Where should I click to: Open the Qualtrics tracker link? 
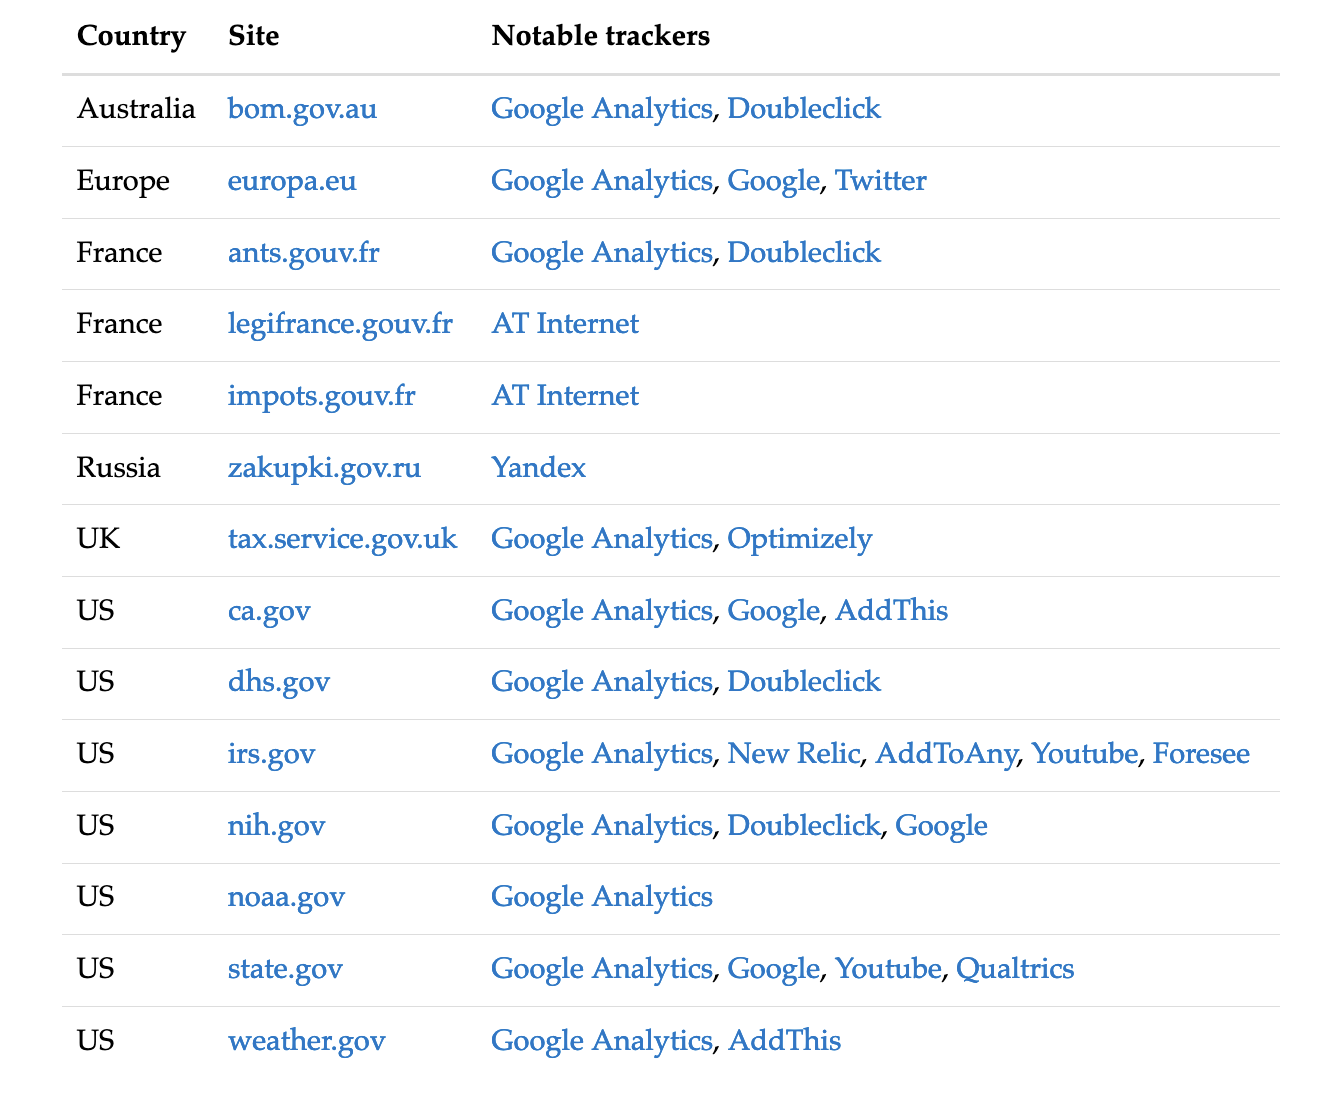(1014, 968)
